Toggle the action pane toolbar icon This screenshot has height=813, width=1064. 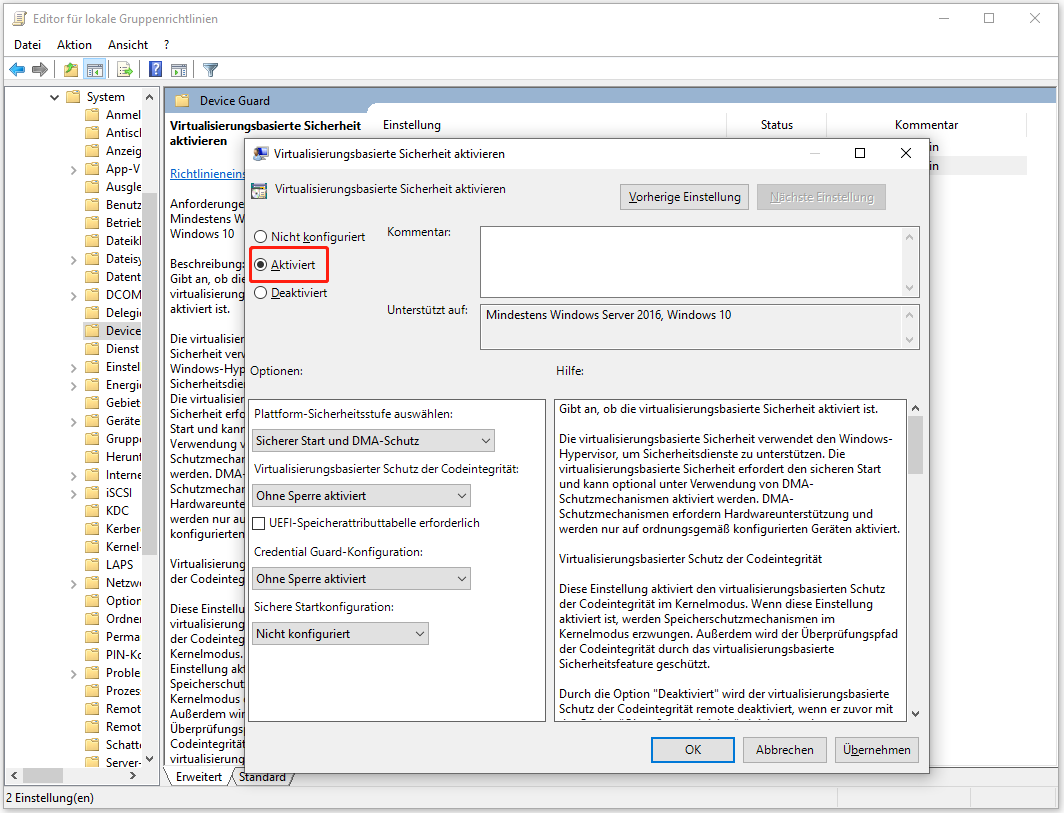pos(180,69)
